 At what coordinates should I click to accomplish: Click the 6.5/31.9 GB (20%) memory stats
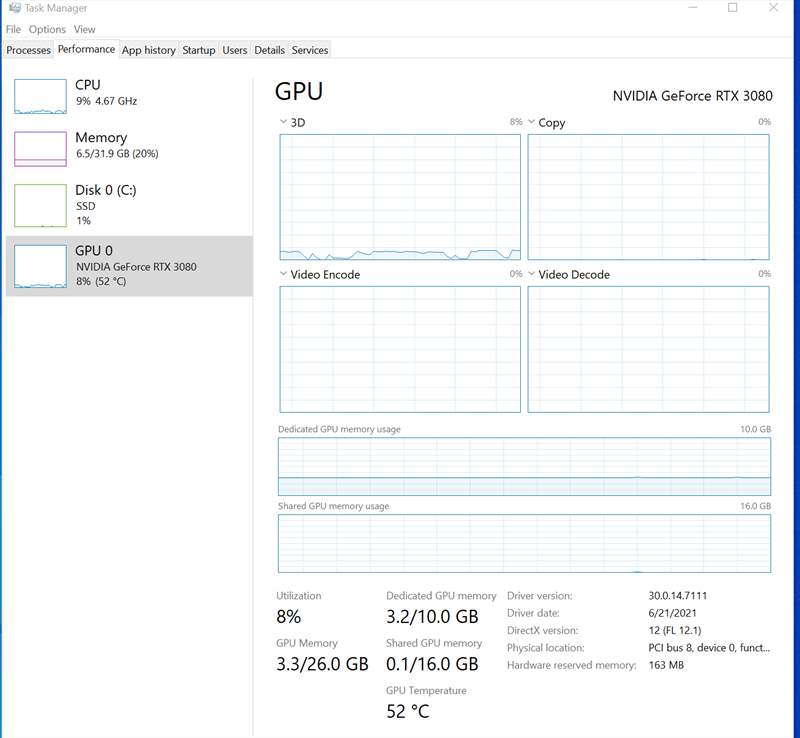click(x=117, y=154)
